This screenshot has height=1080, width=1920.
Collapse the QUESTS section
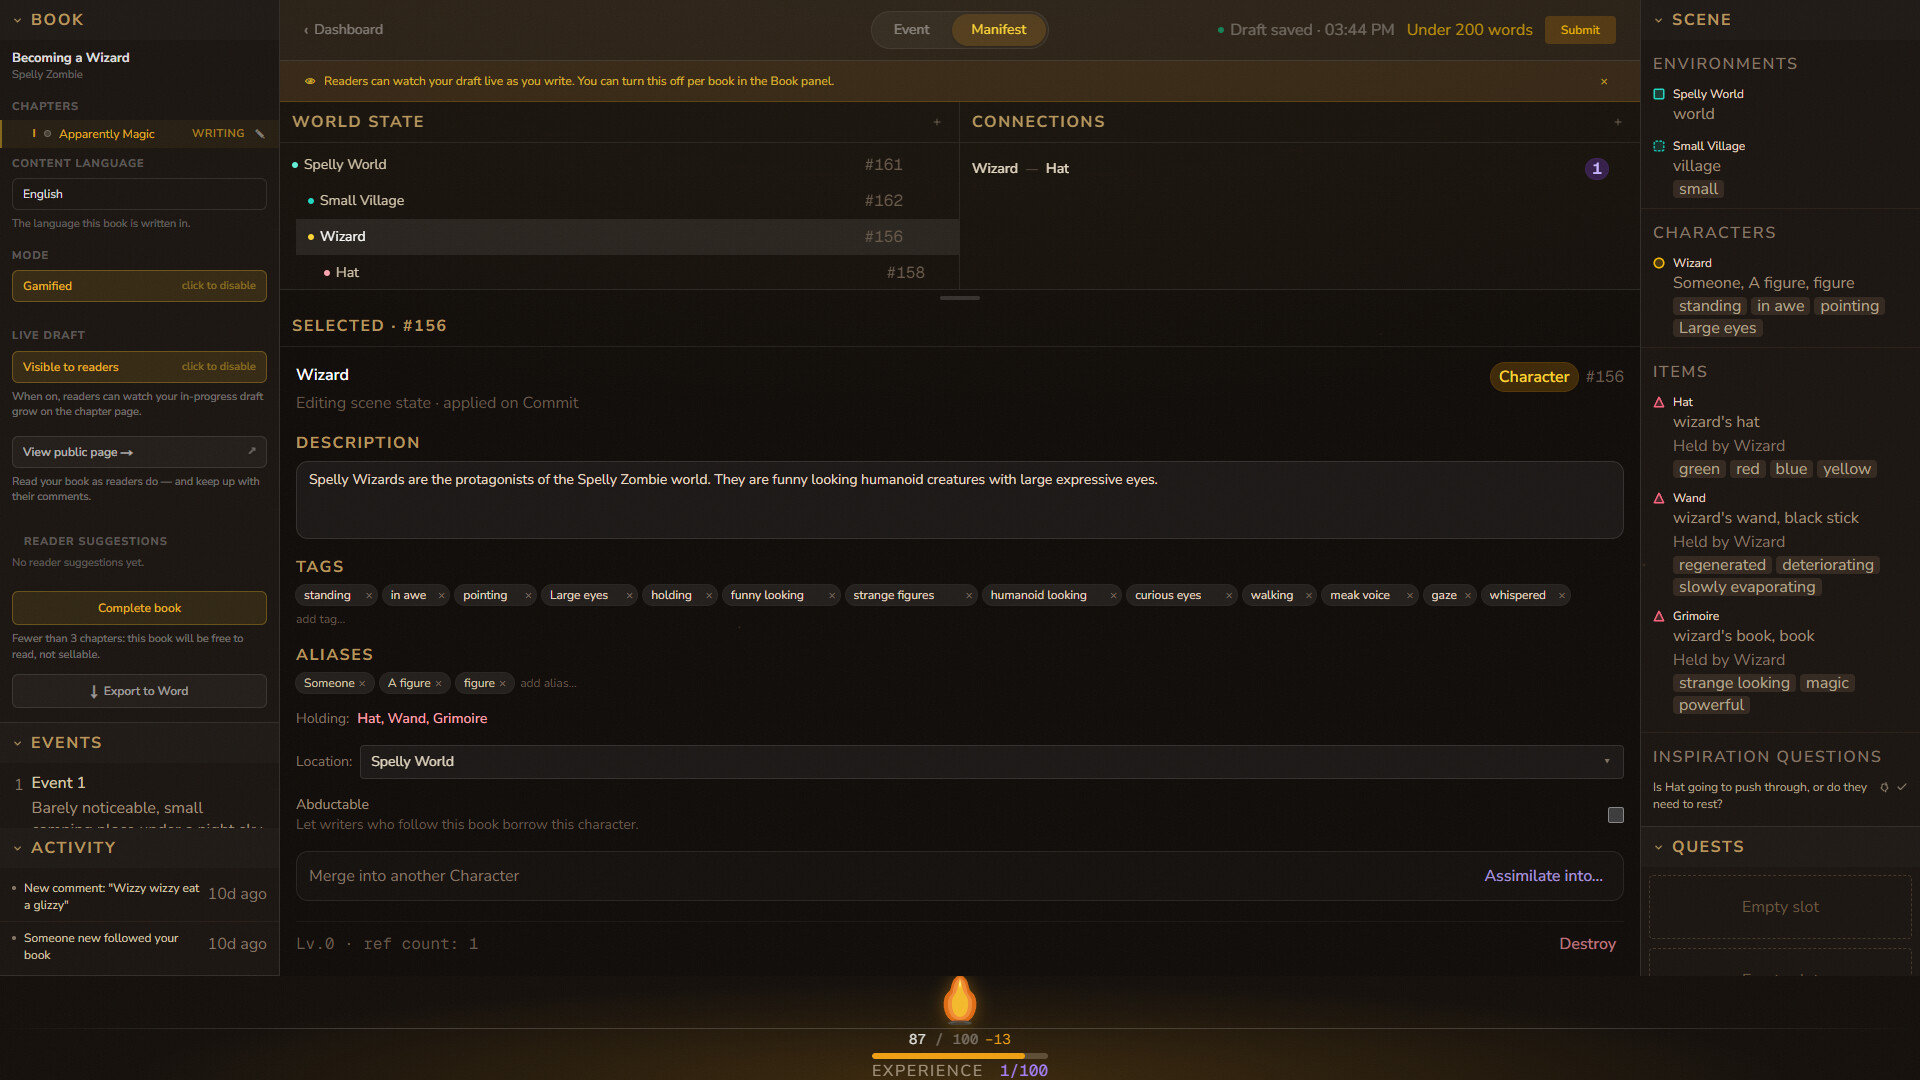point(1659,847)
